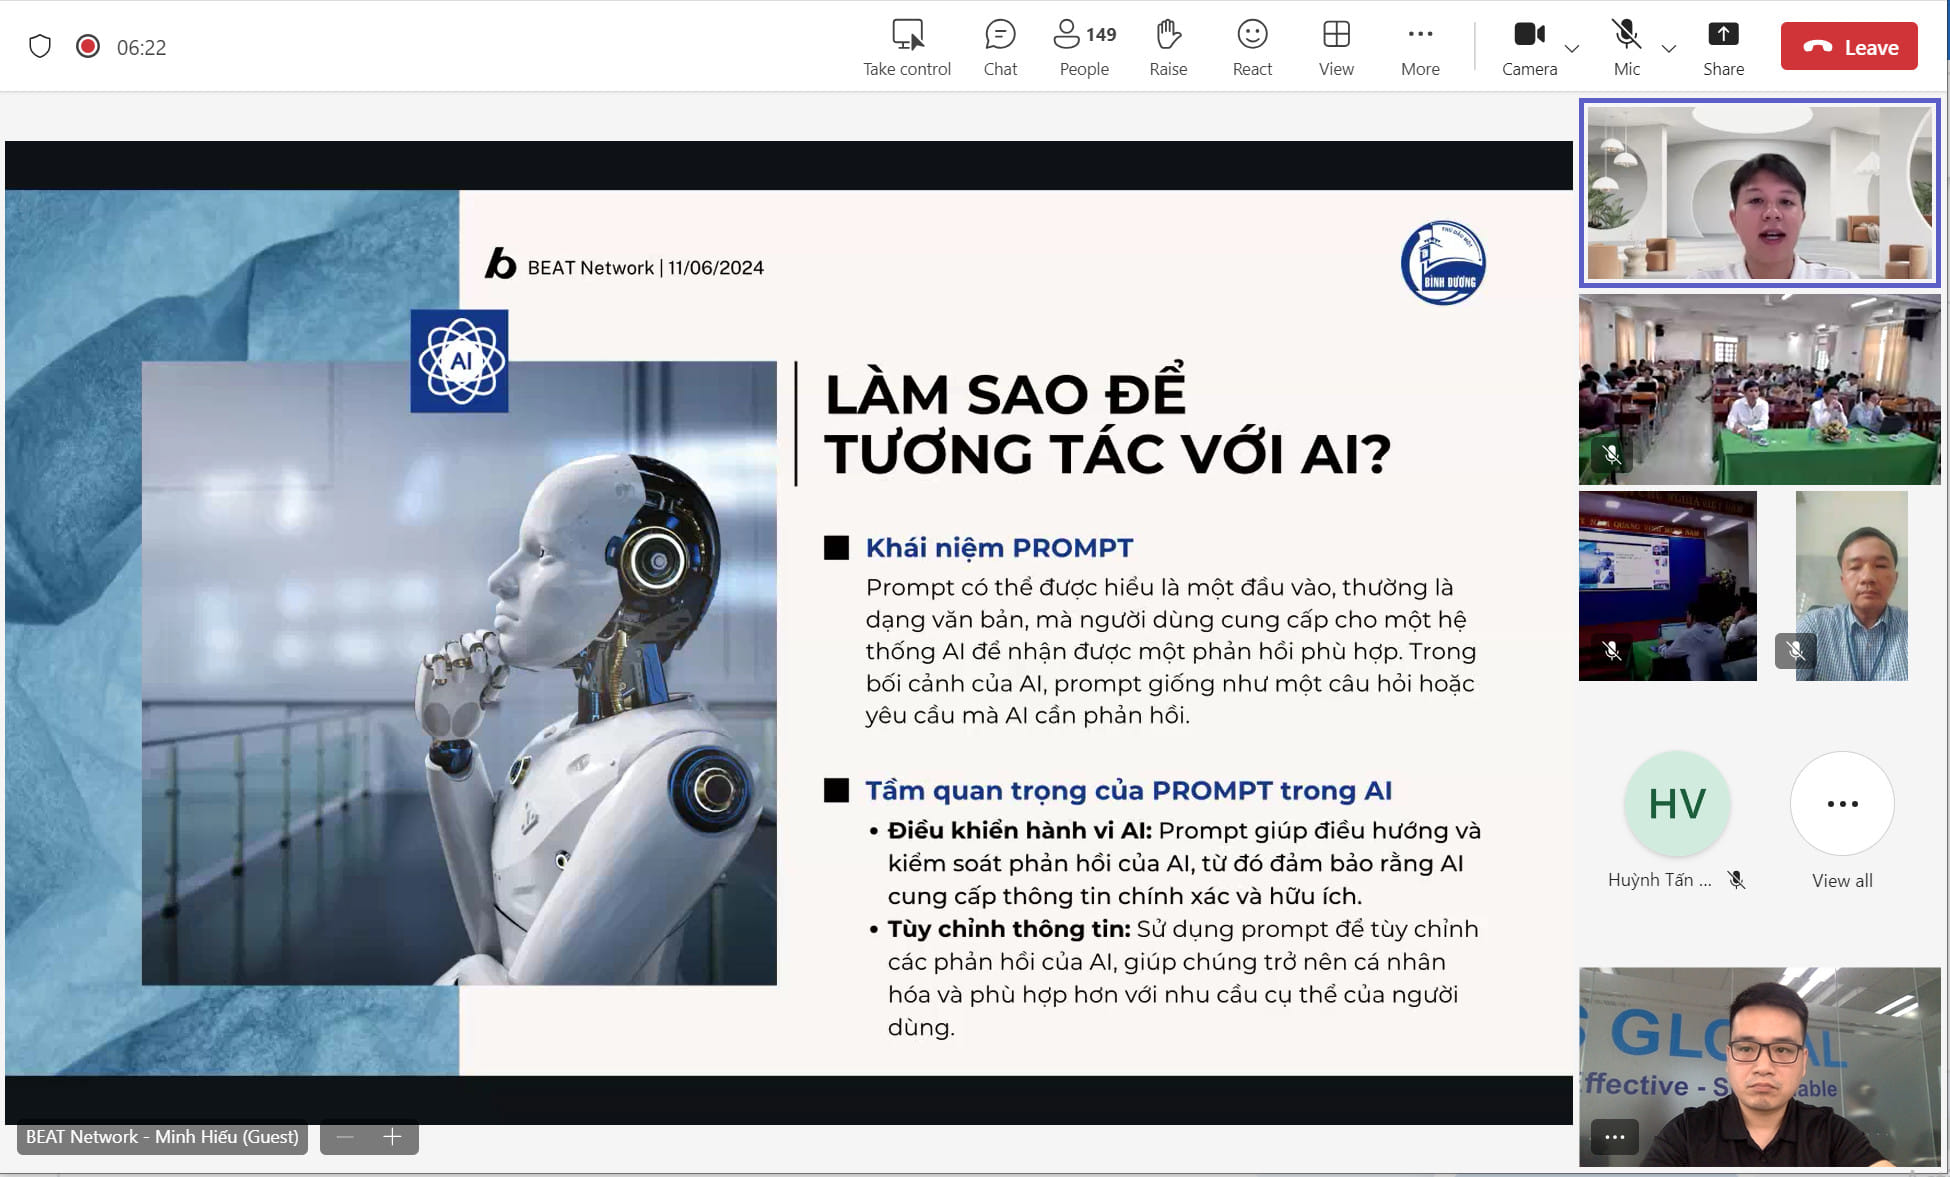Click the muted mic icon on projector room tile
The height and width of the screenshot is (1177, 1950).
[x=1611, y=650]
